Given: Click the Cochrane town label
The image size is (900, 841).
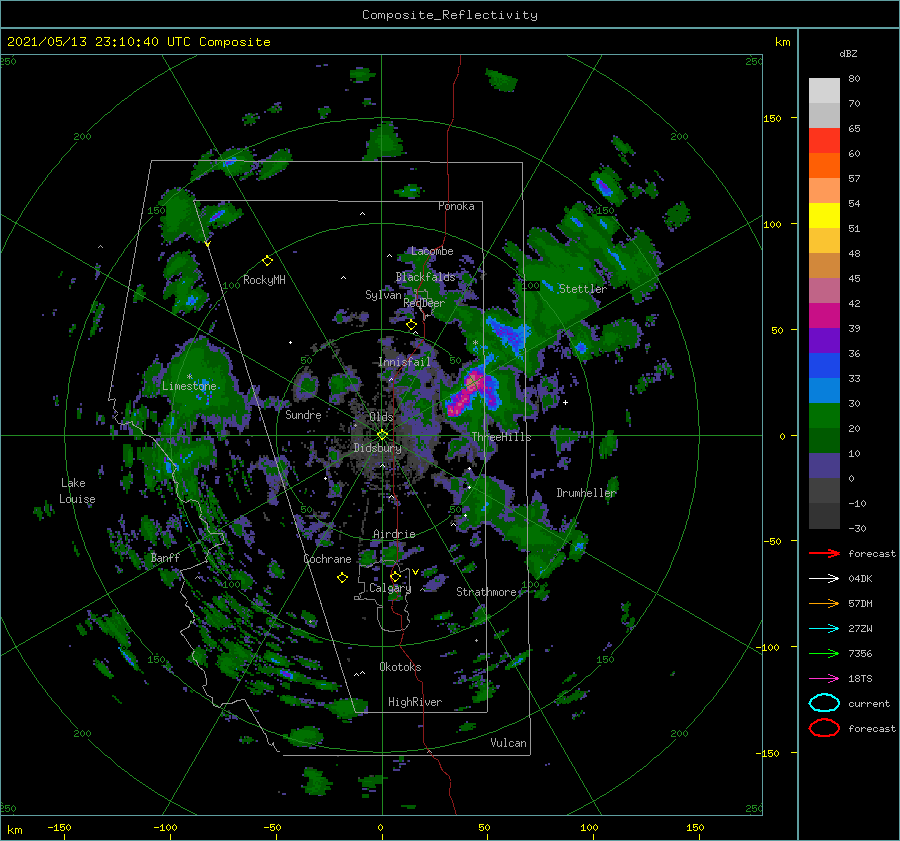Looking at the screenshot, I should [327, 559].
